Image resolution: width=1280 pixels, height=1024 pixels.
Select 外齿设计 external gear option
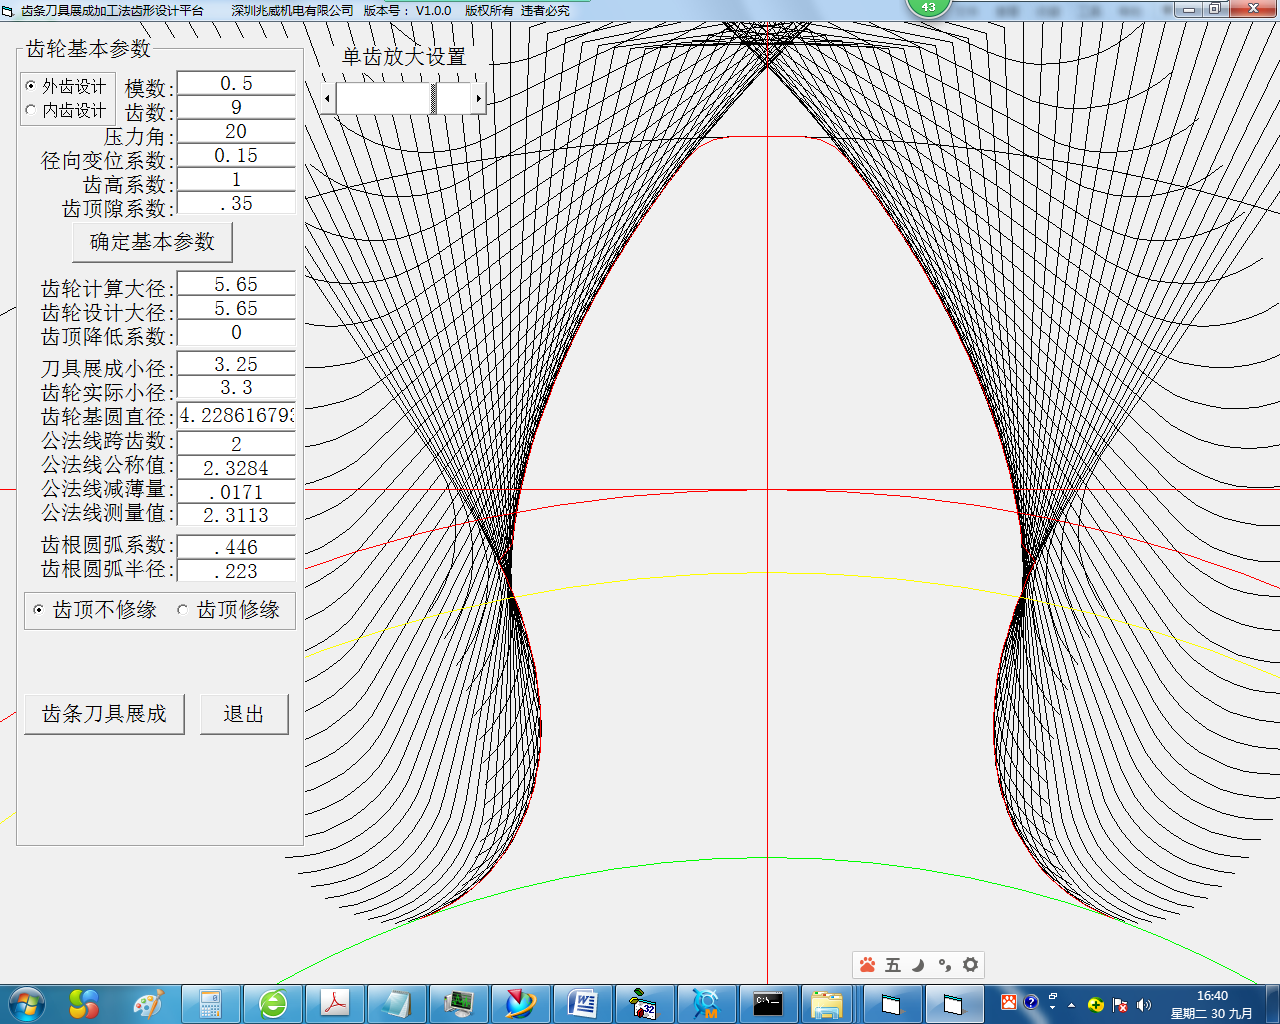66,86
